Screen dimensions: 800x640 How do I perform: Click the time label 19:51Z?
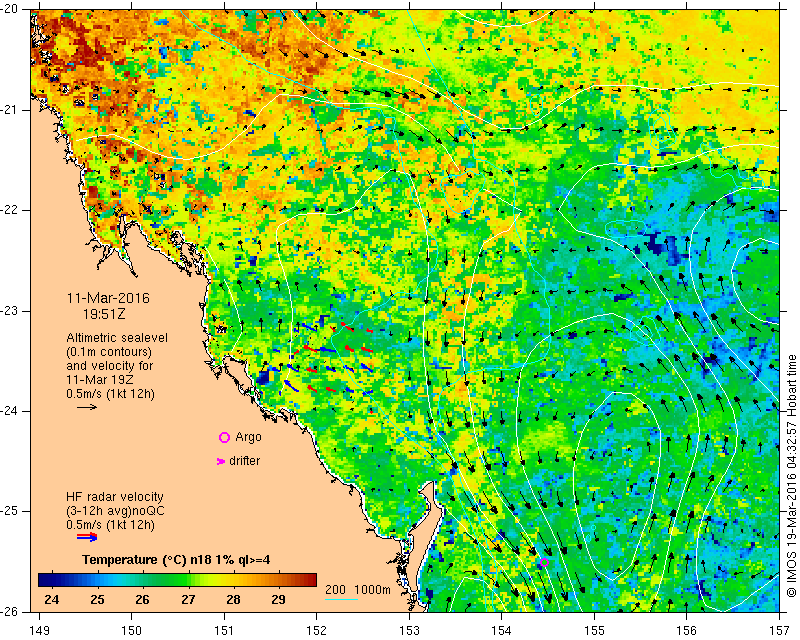point(104,314)
